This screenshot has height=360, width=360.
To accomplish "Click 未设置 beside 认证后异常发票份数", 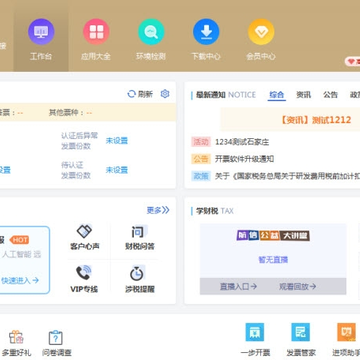I will [x=117, y=141].
